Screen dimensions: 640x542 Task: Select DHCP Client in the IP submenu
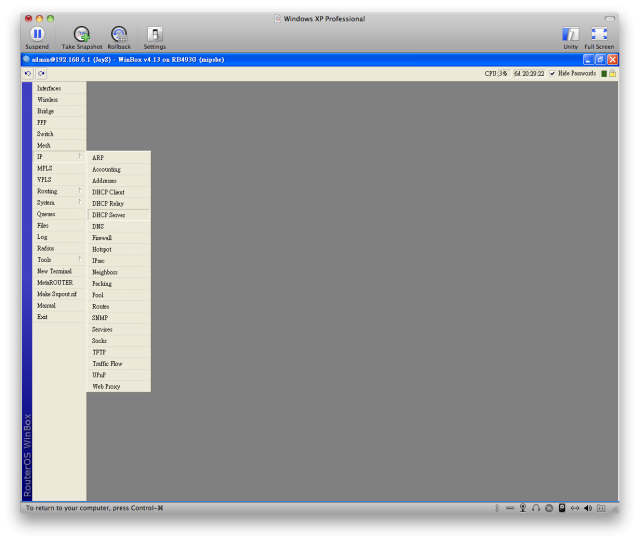click(119, 192)
